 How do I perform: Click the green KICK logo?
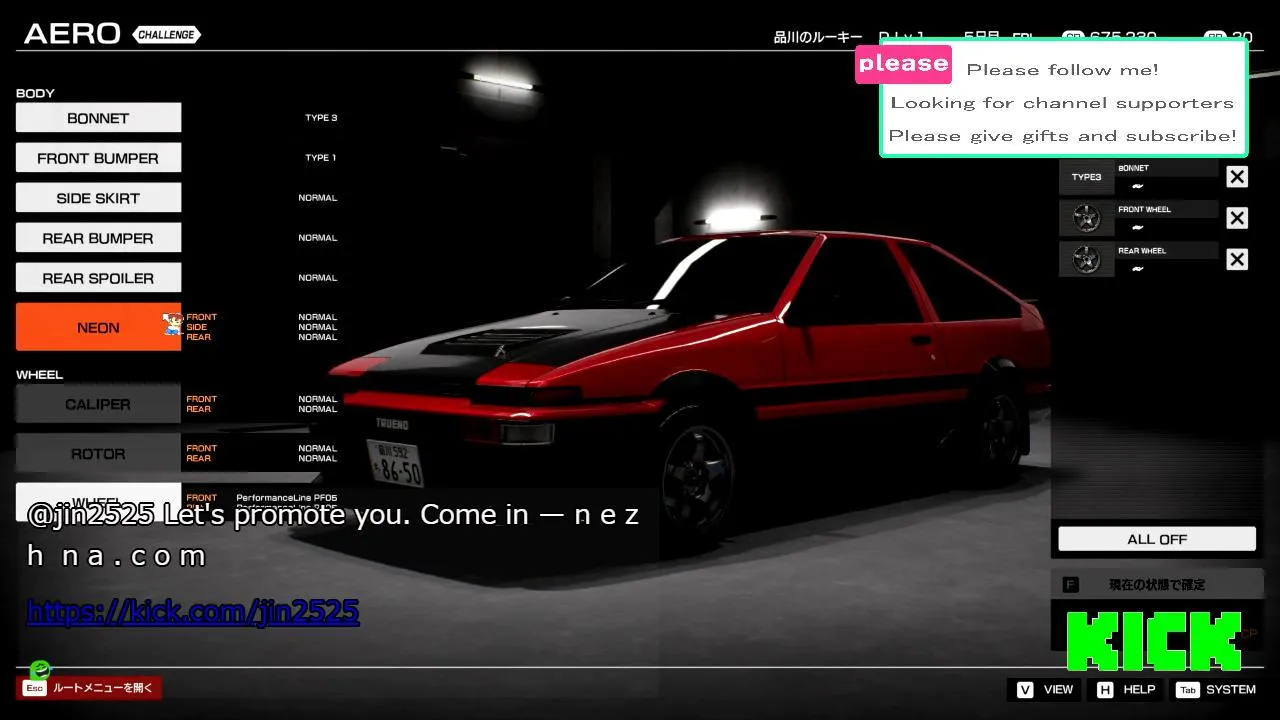[x=1153, y=641]
